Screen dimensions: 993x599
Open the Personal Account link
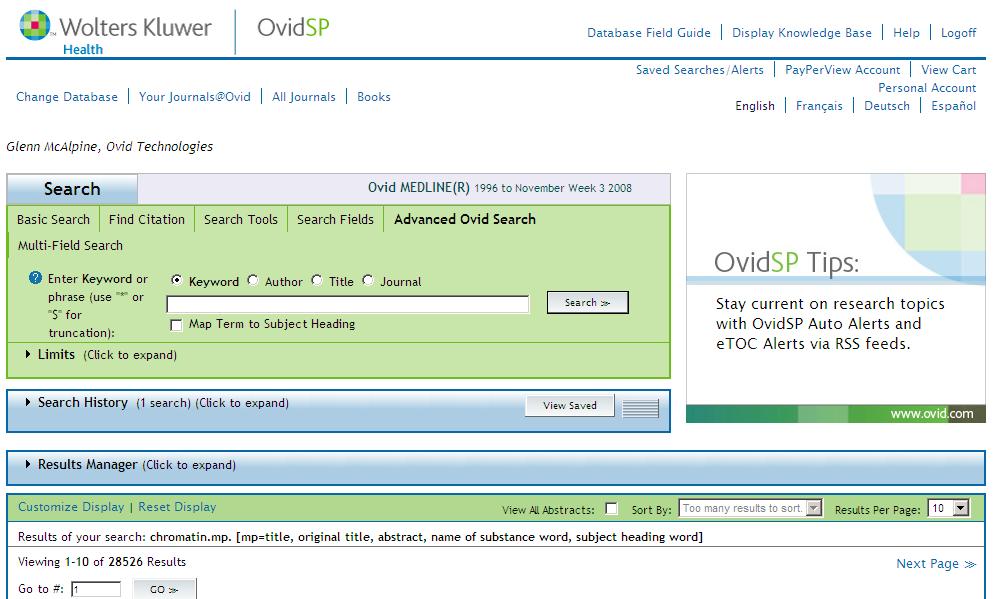927,87
